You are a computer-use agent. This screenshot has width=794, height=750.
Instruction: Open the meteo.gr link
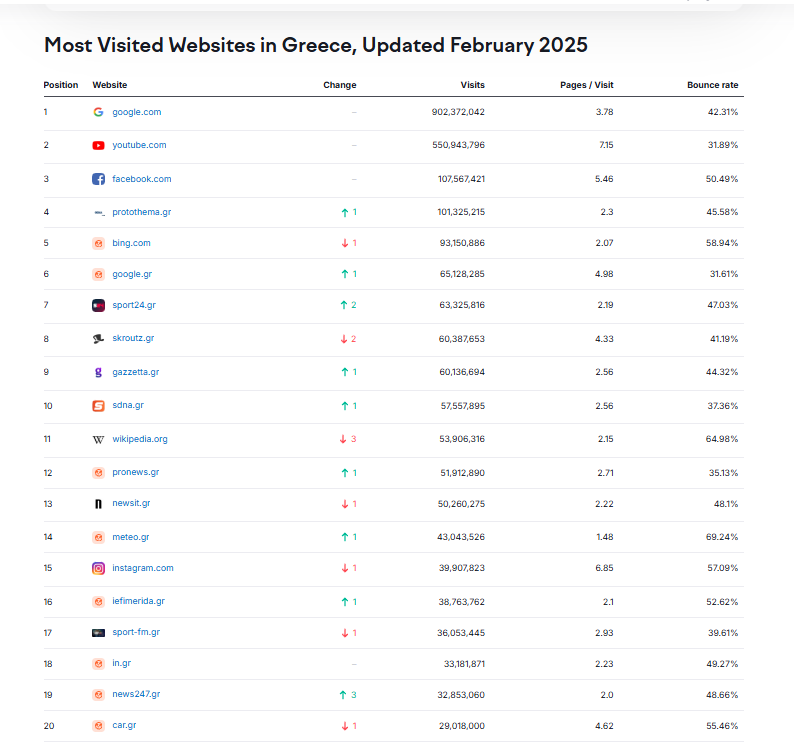click(x=130, y=537)
